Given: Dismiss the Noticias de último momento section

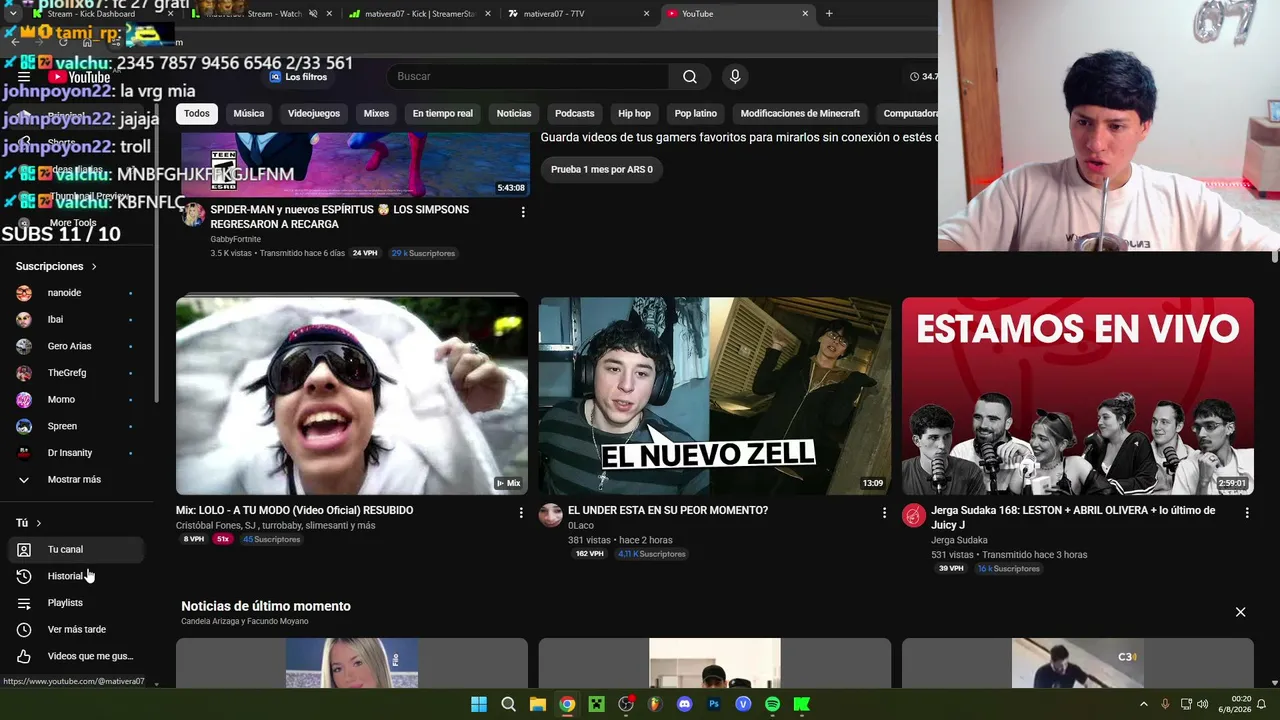Looking at the screenshot, I should coord(1240,612).
